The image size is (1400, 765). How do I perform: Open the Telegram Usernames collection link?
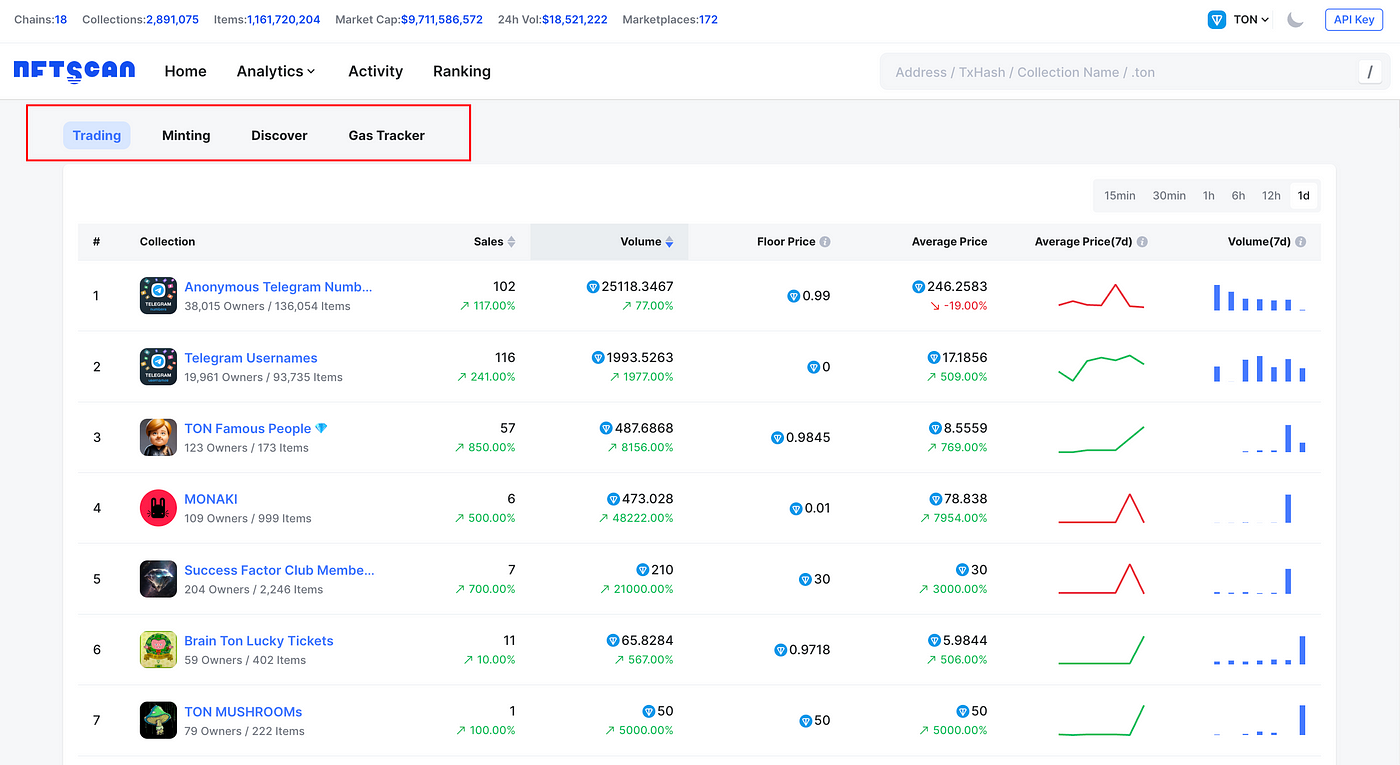(250, 358)
